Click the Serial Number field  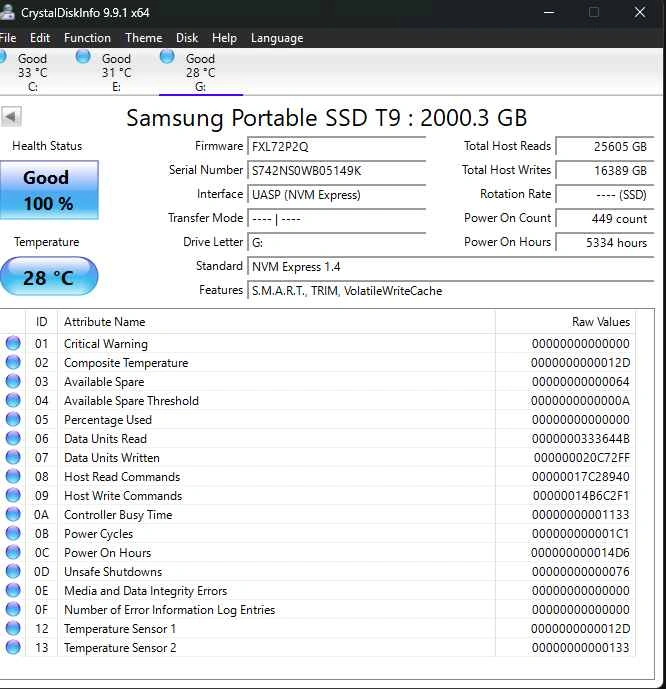tap(337, 170)
